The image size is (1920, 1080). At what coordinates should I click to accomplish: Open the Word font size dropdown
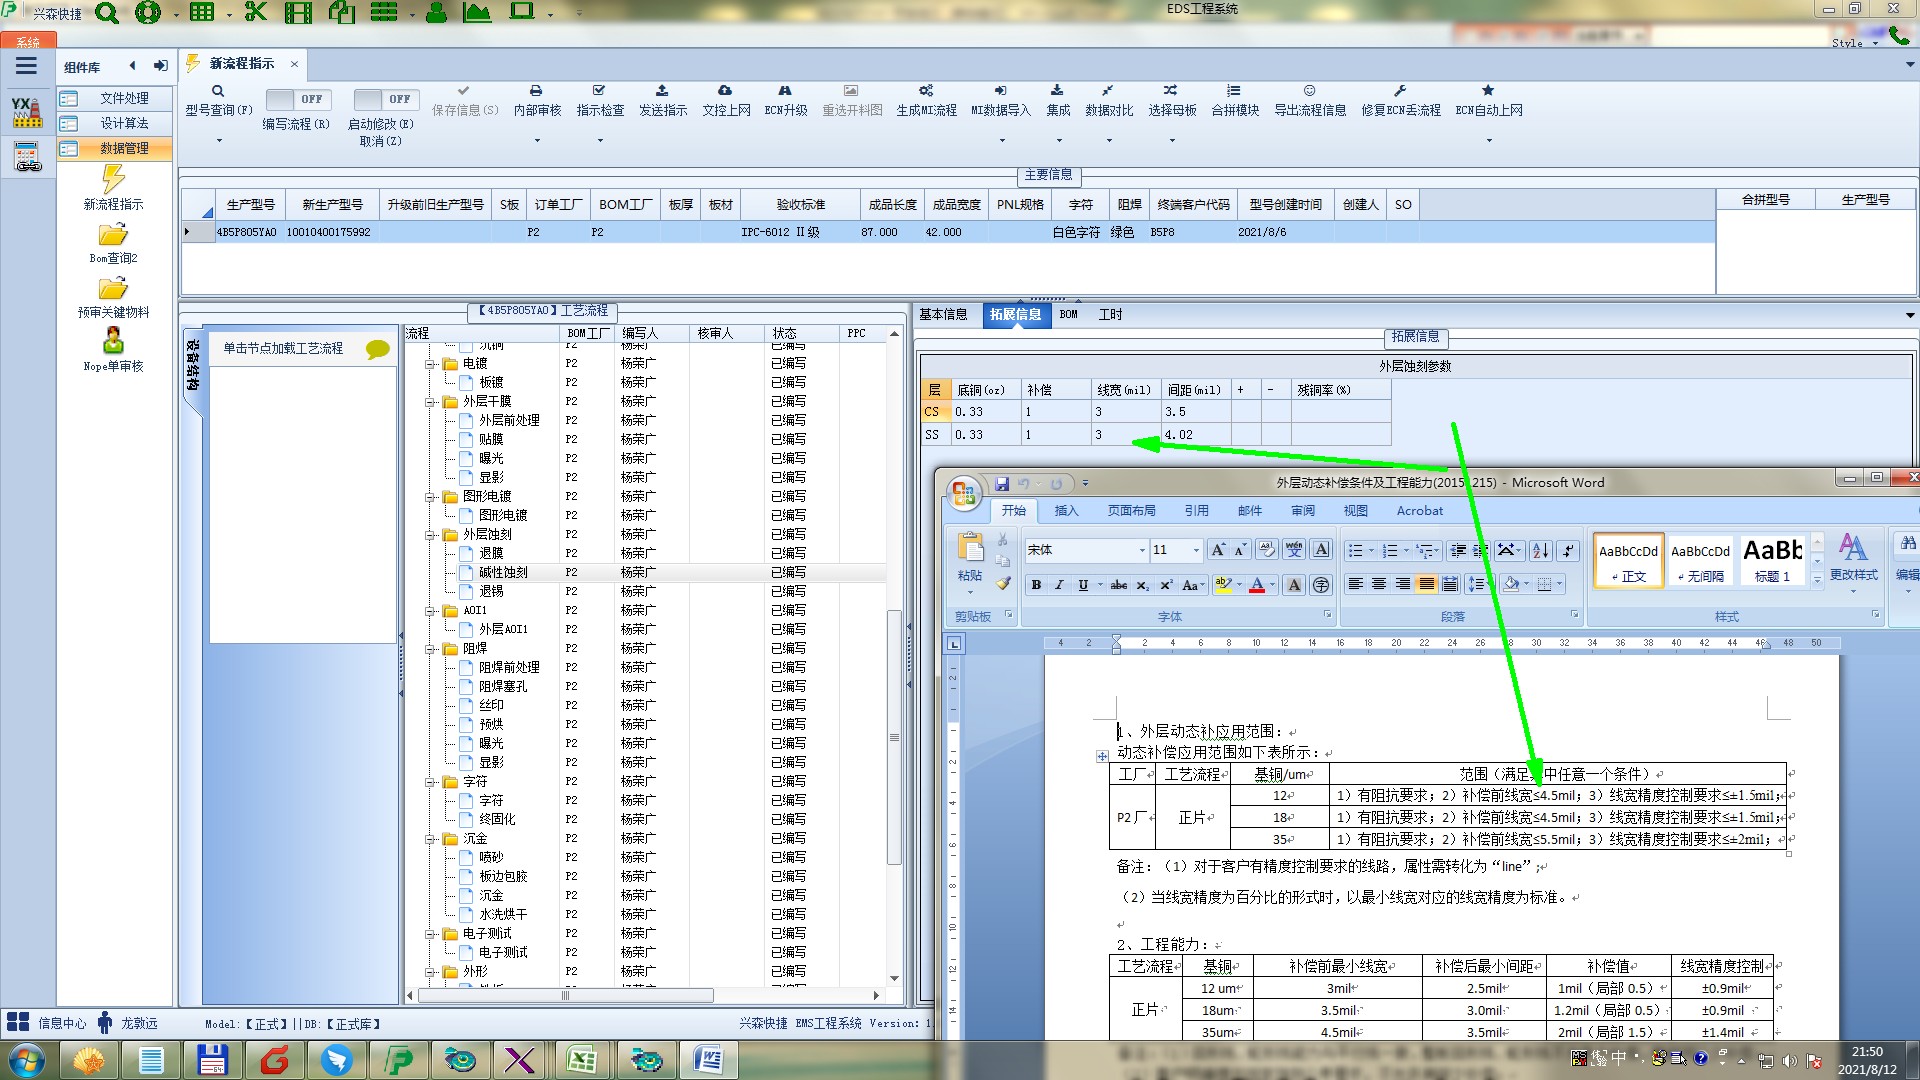1195,550
